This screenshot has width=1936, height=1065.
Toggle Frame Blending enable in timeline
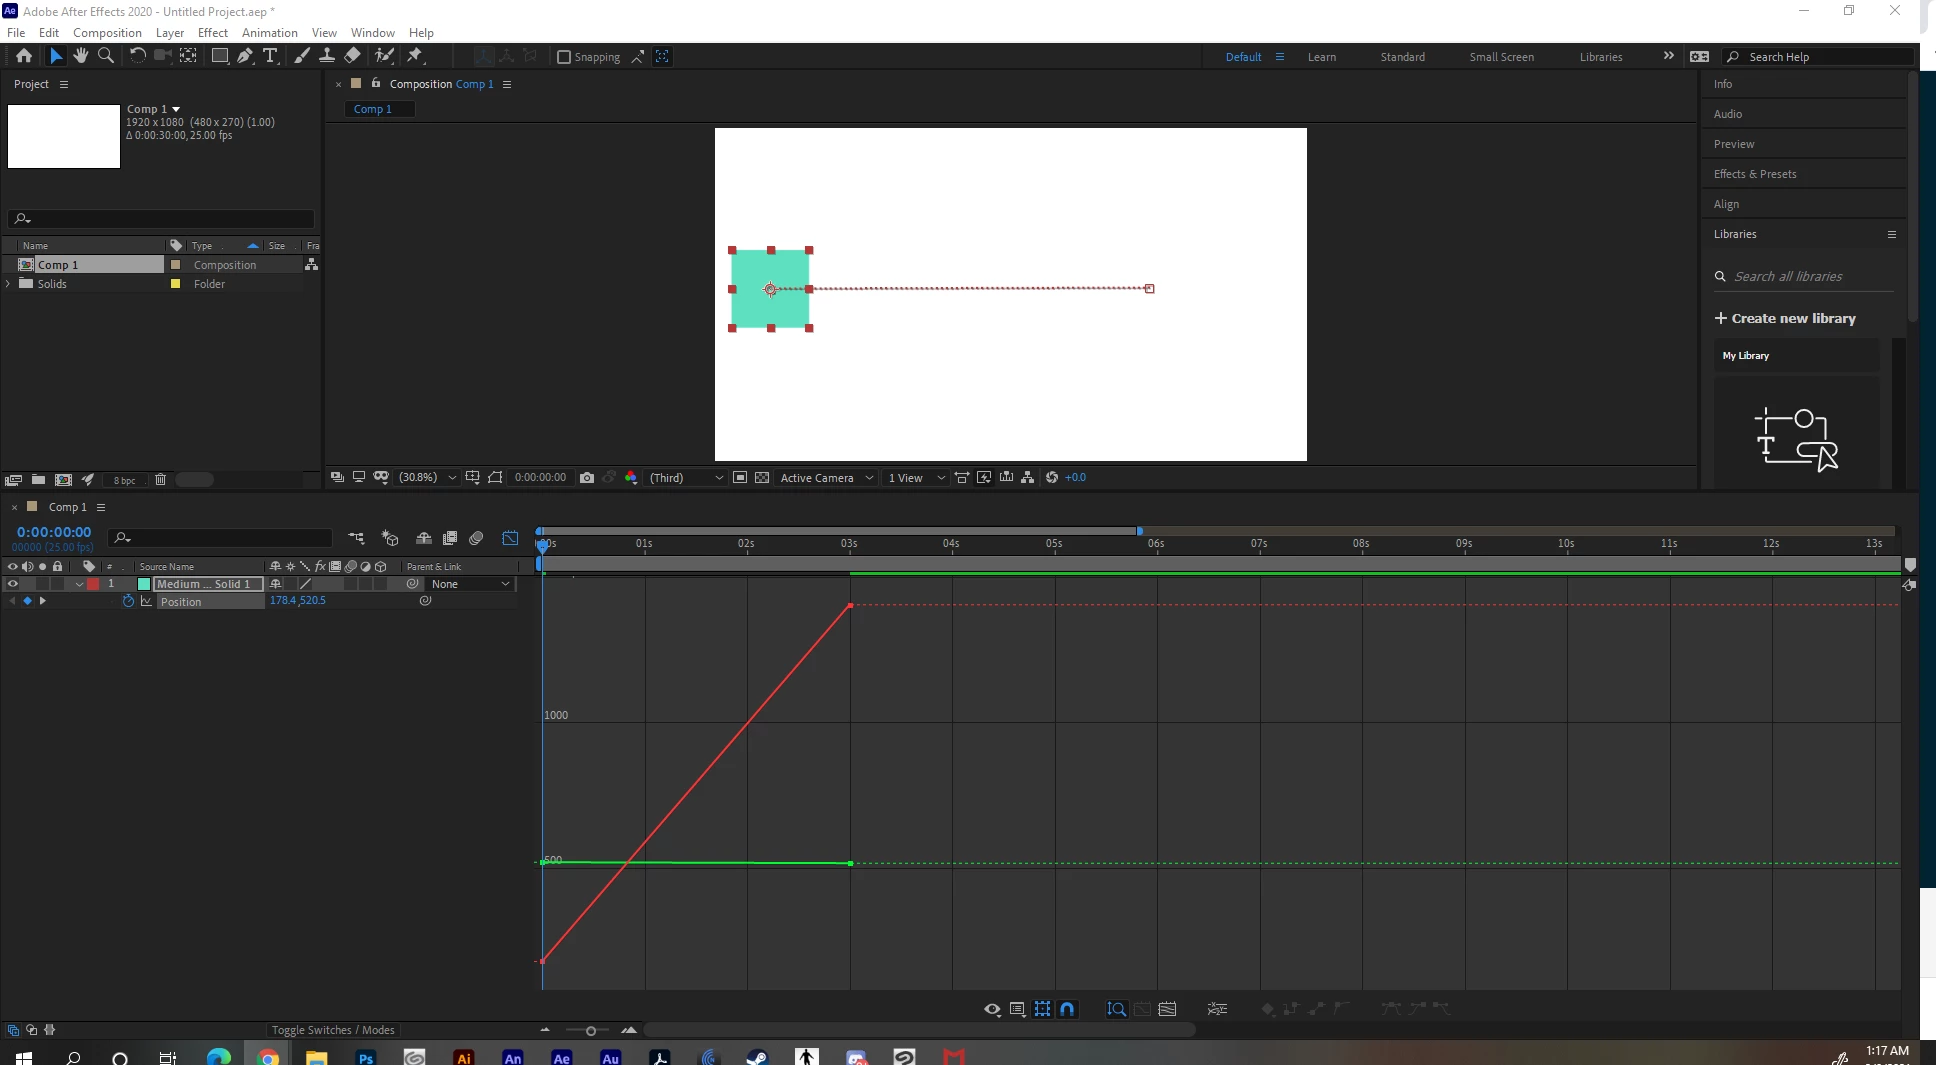(450, 538)
